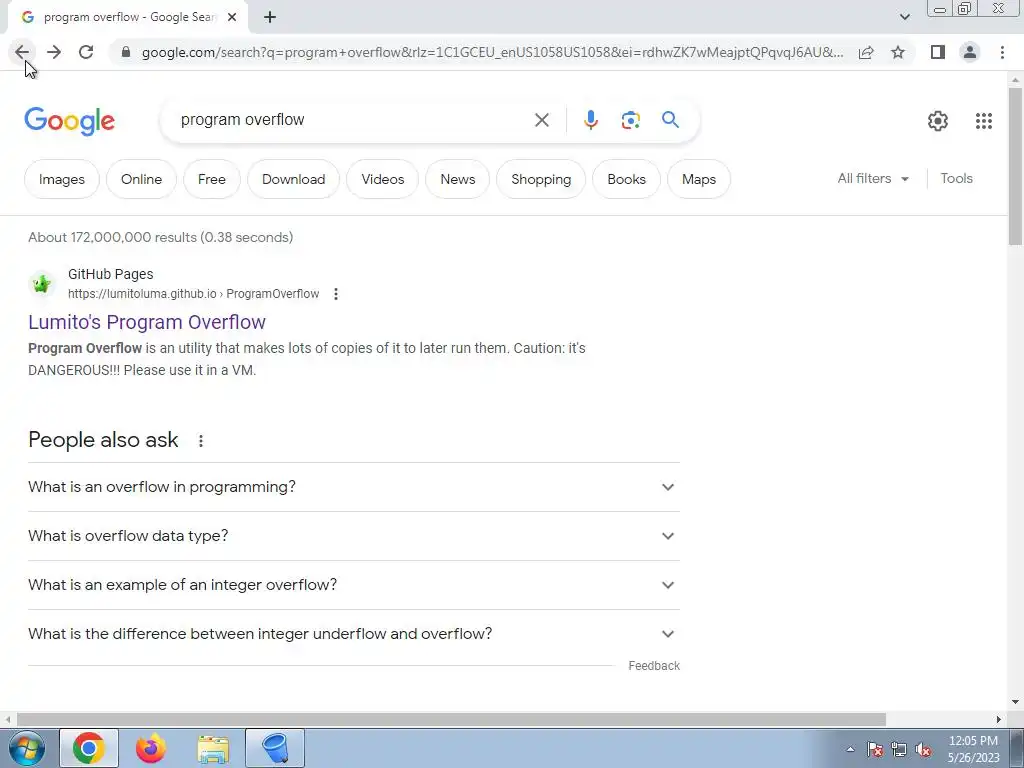Open the GitHub Pages result options menu
Image resolution: width=1024 pixels, height=768 pixels.
(x=336, y=294)
